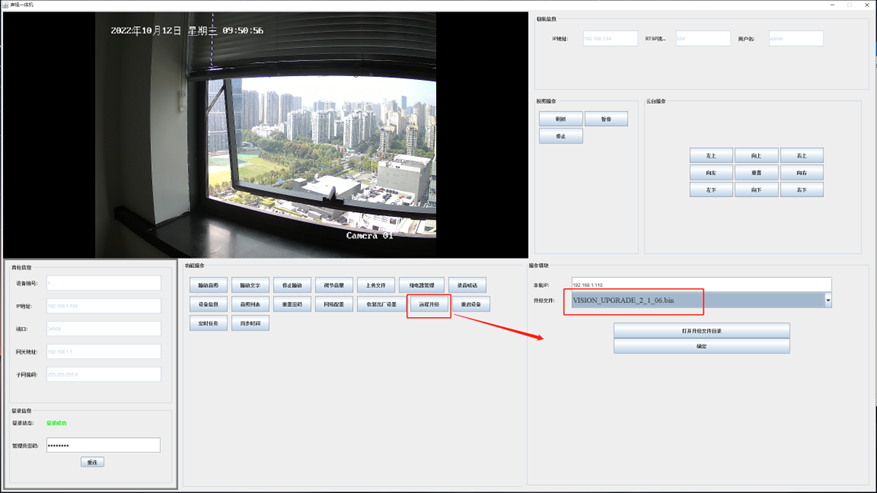Click the 确定 confirm button

point(701,346)
